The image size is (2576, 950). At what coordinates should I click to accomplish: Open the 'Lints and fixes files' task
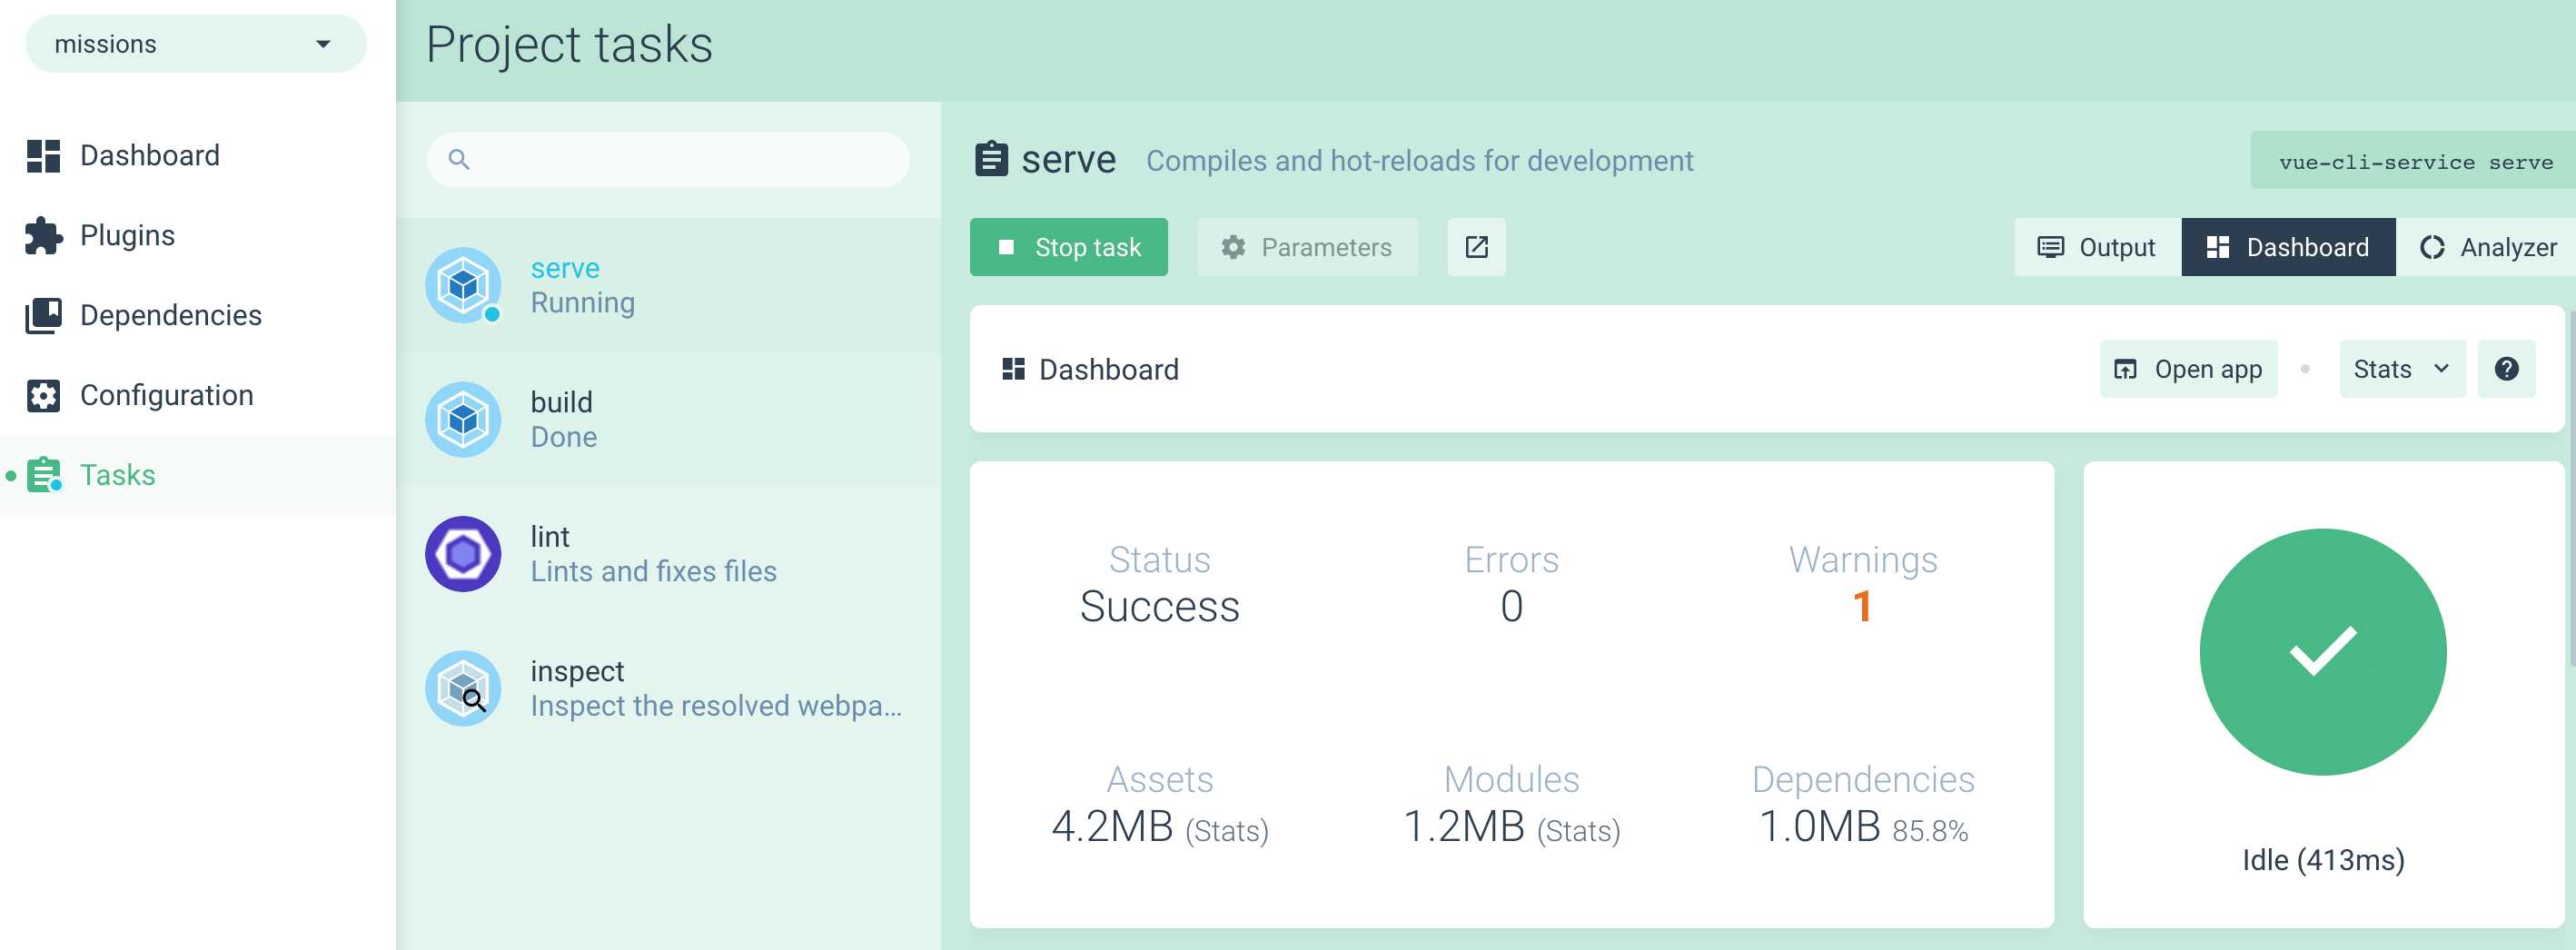tap(668, 554)
